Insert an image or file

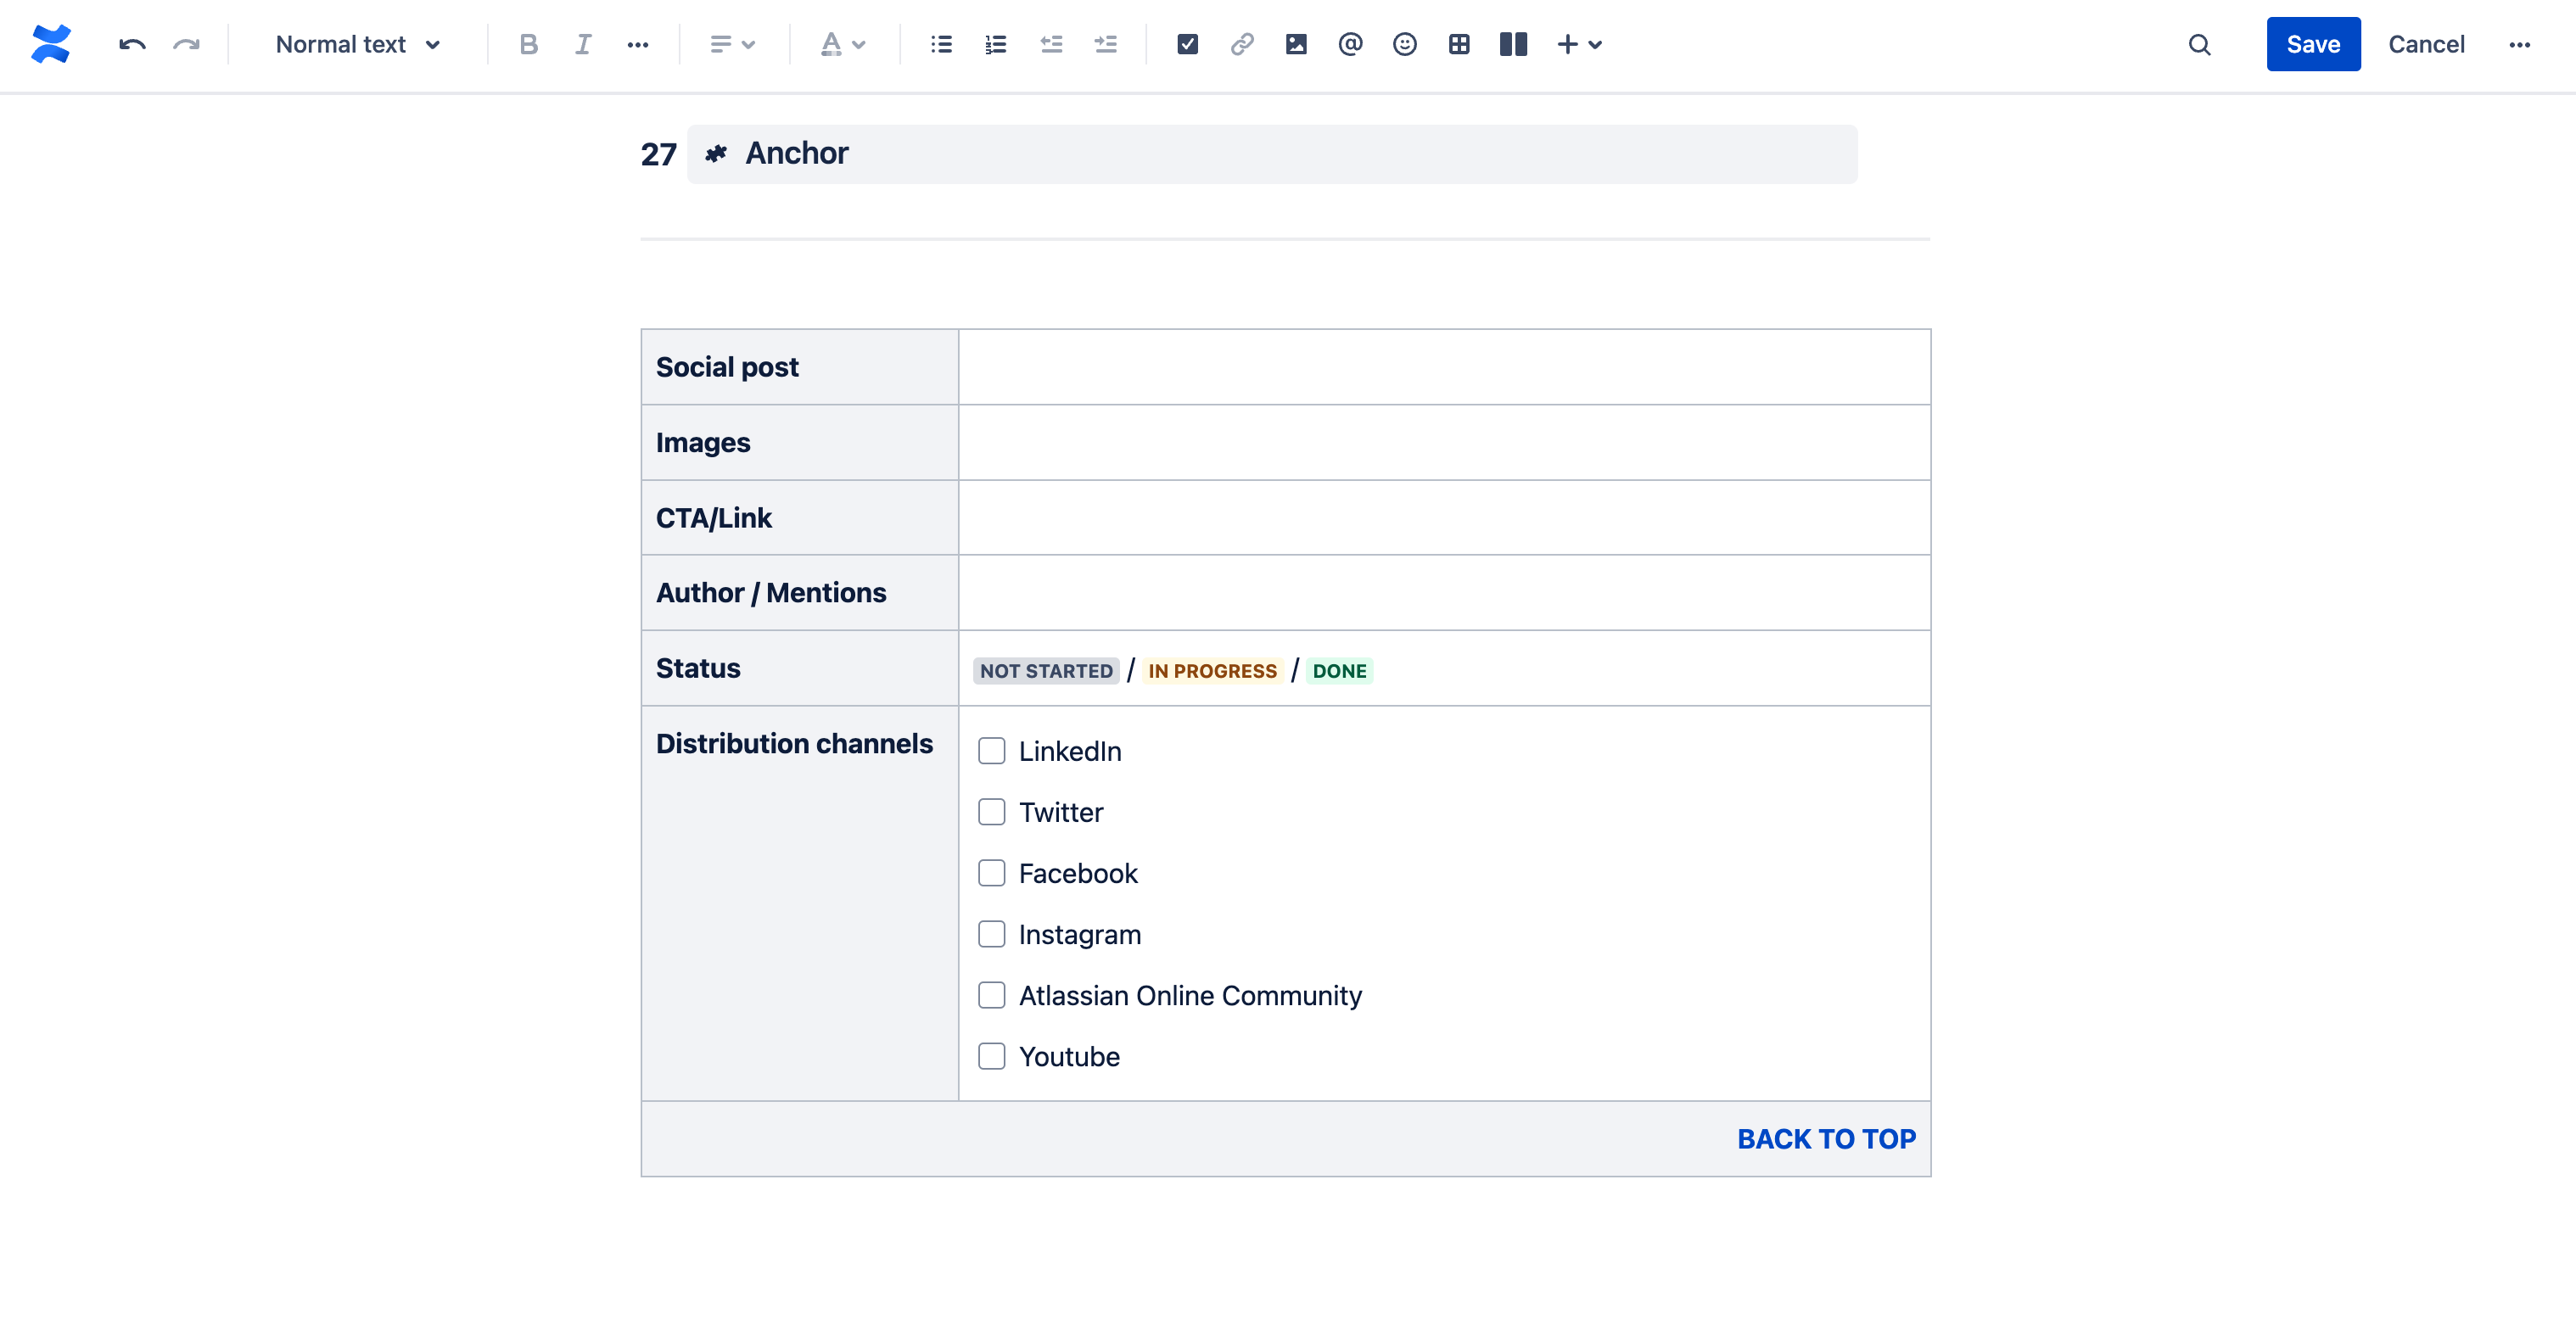(x=1296, y=44)
